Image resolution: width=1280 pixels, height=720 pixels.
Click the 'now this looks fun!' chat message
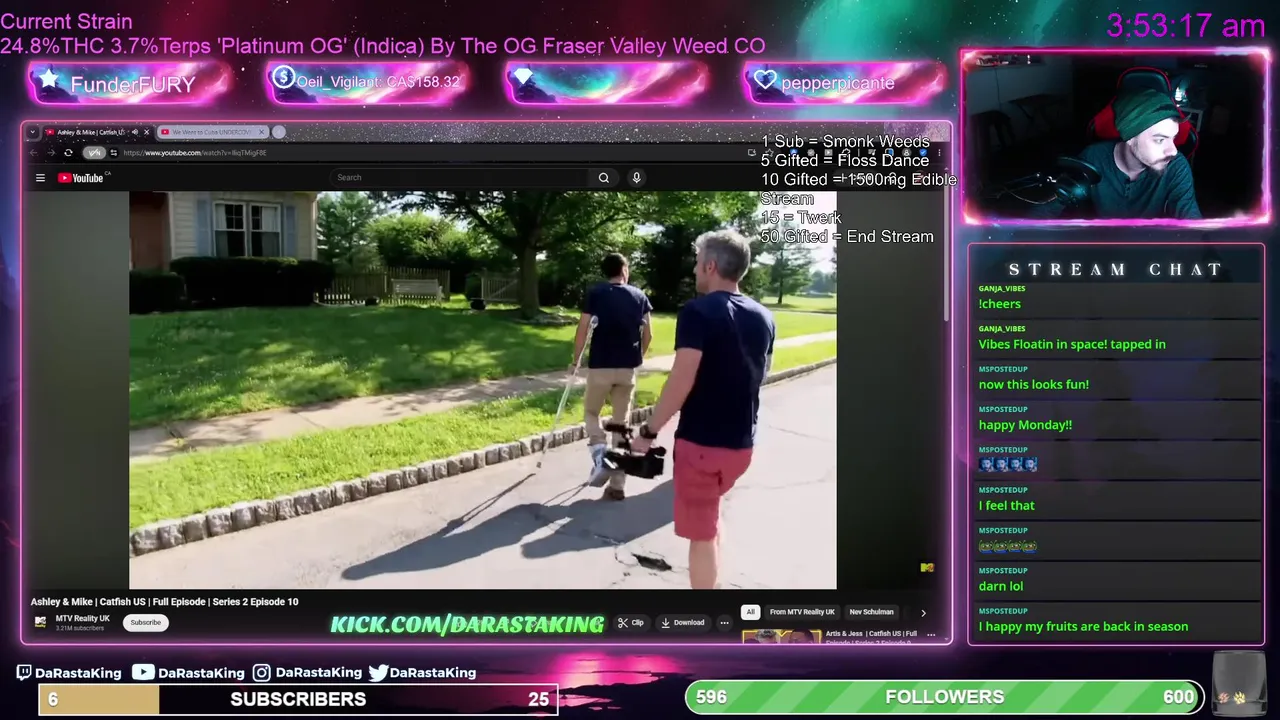tap(1034, 384)
